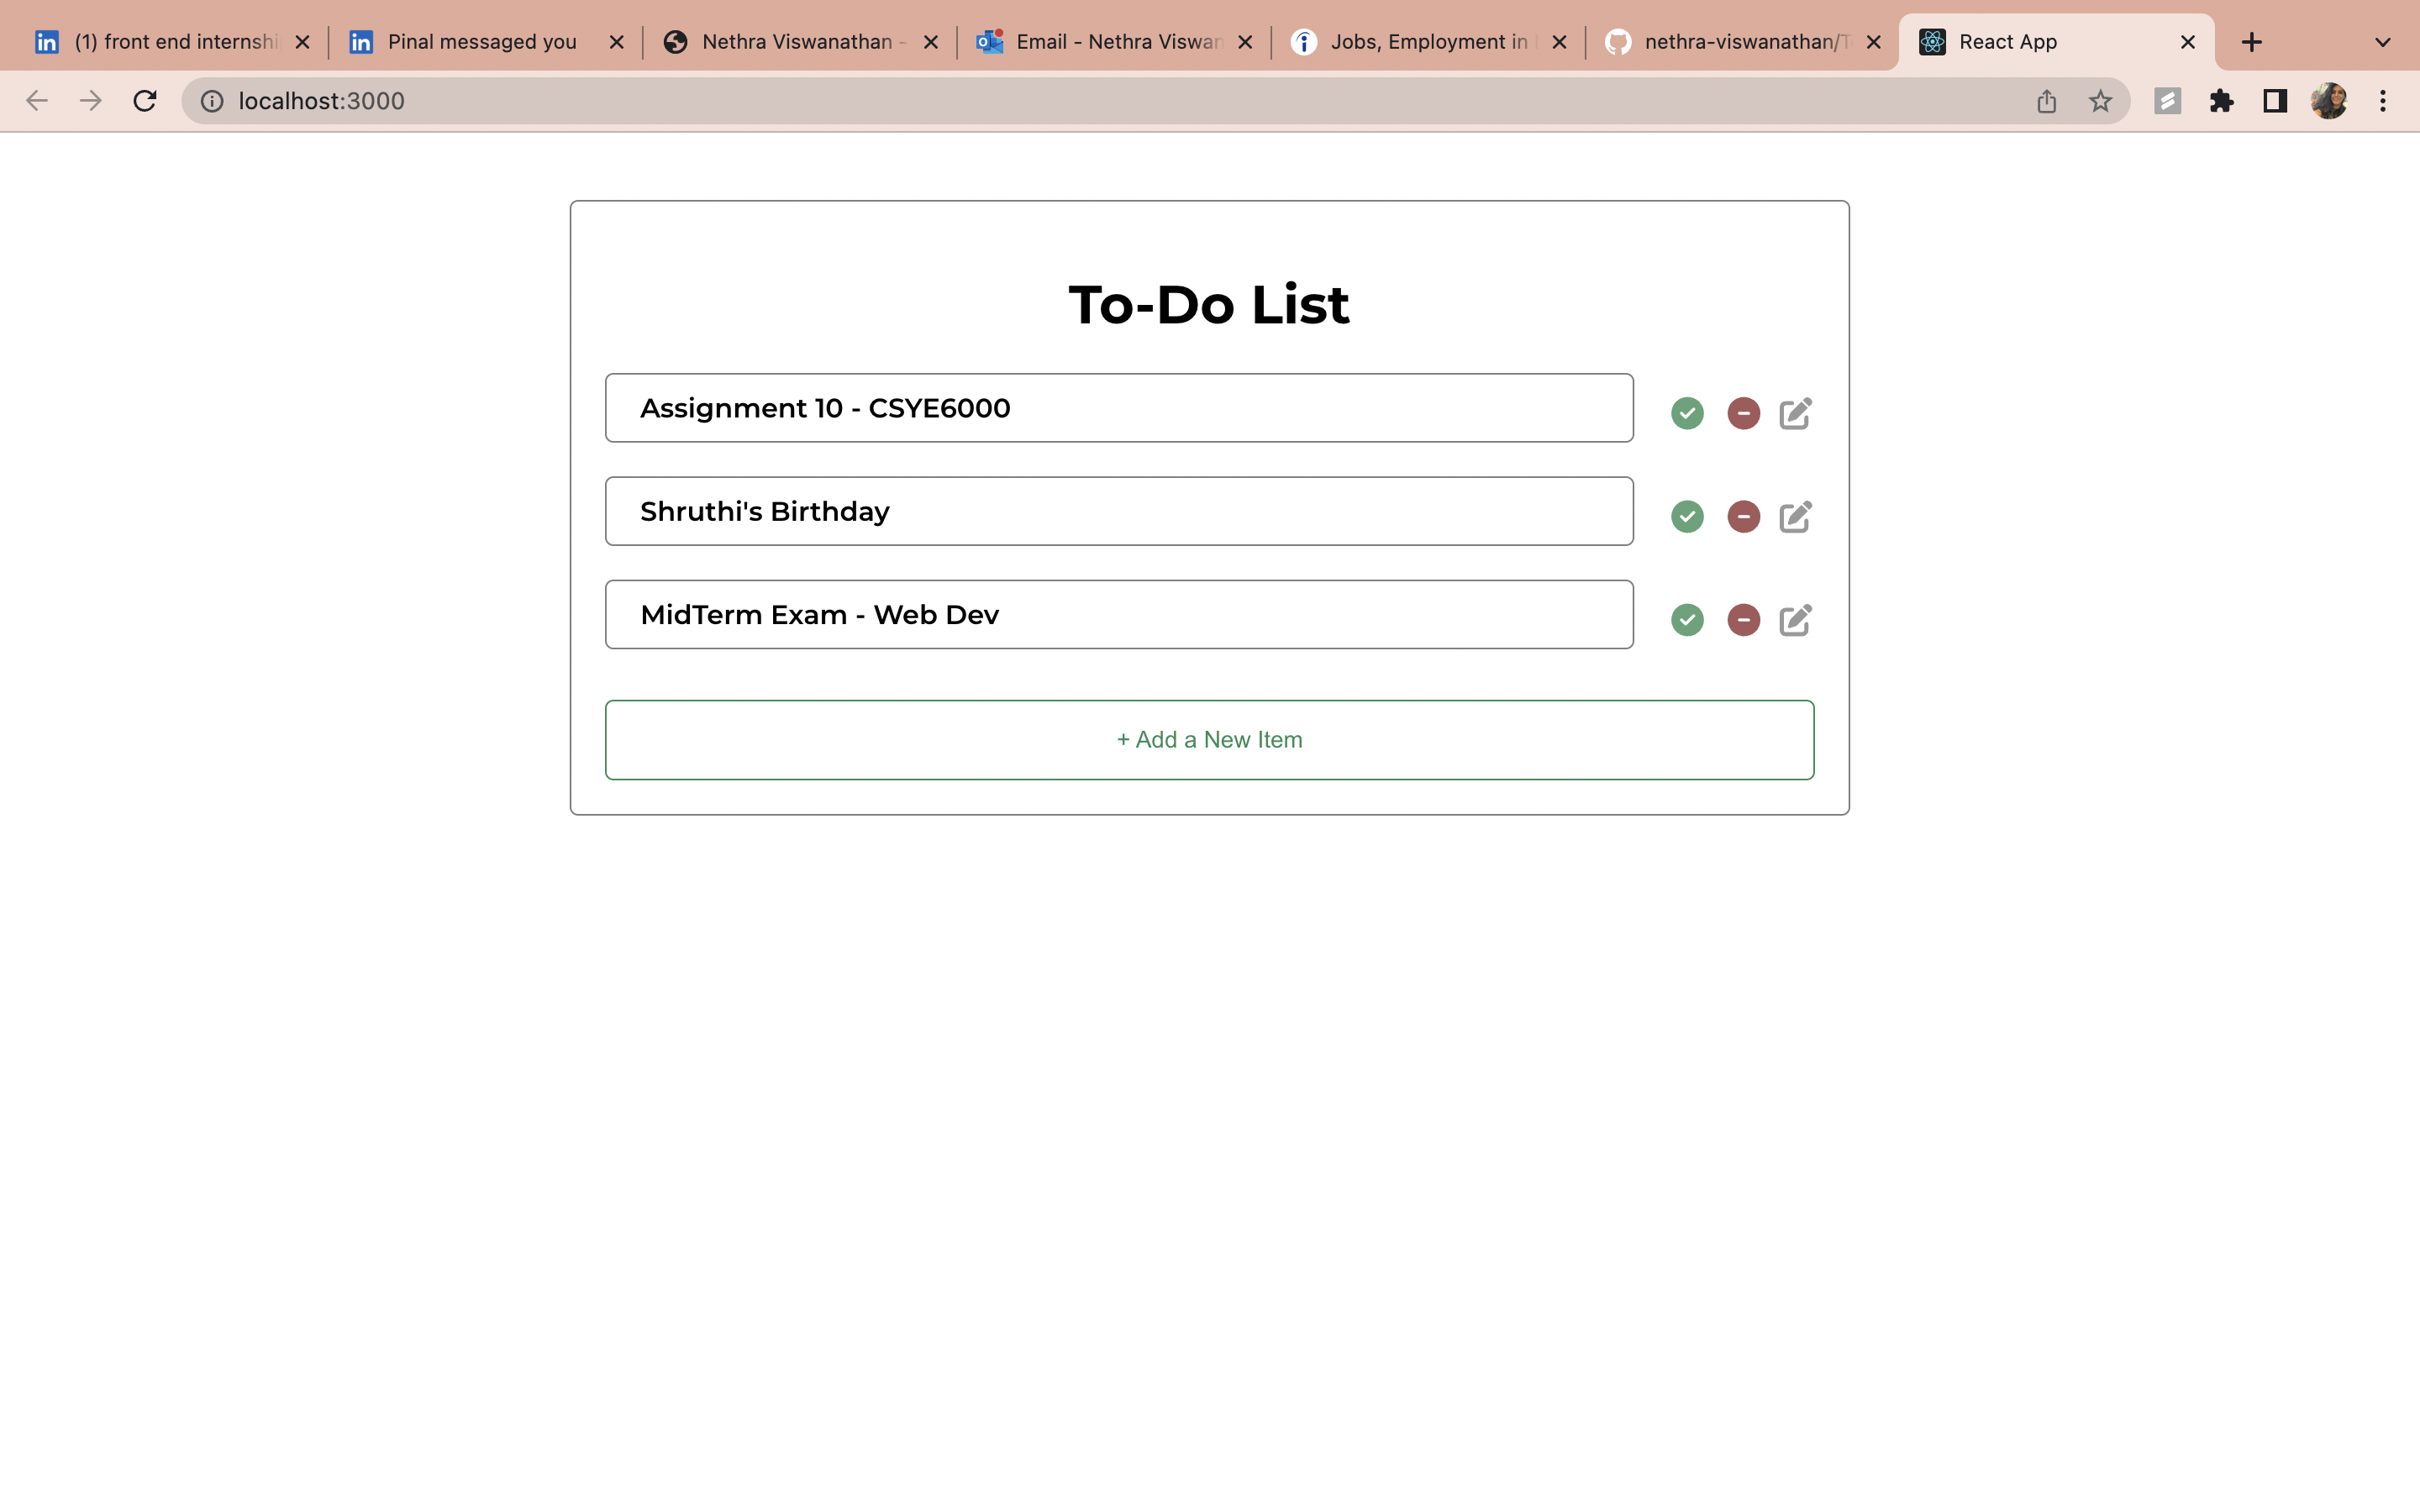Remove the Assignment 10 - CSYE6000 task
The image size is (2420, 1512).
point(1743,413)
